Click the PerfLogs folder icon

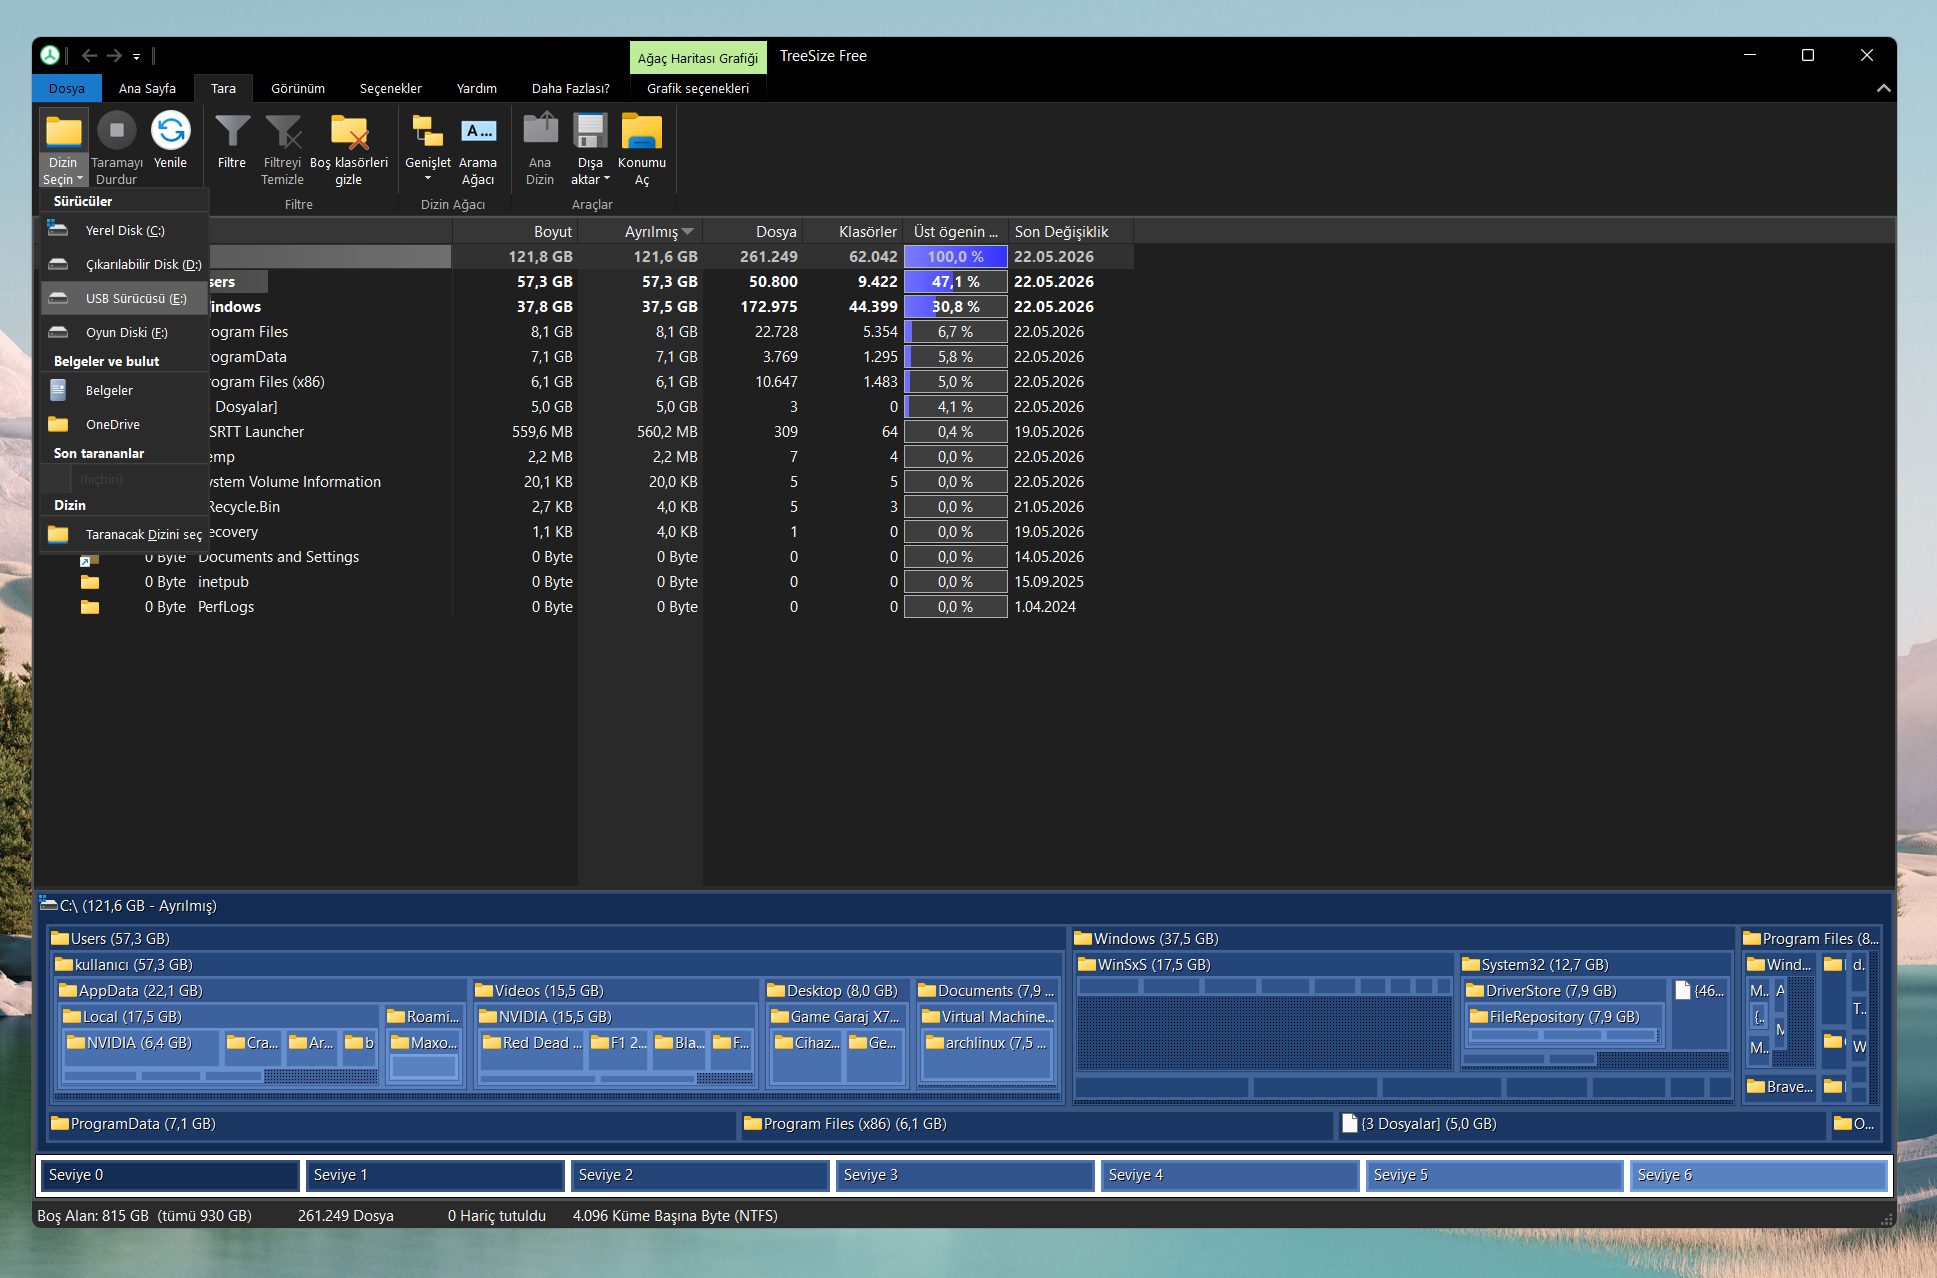click(90, 607)
